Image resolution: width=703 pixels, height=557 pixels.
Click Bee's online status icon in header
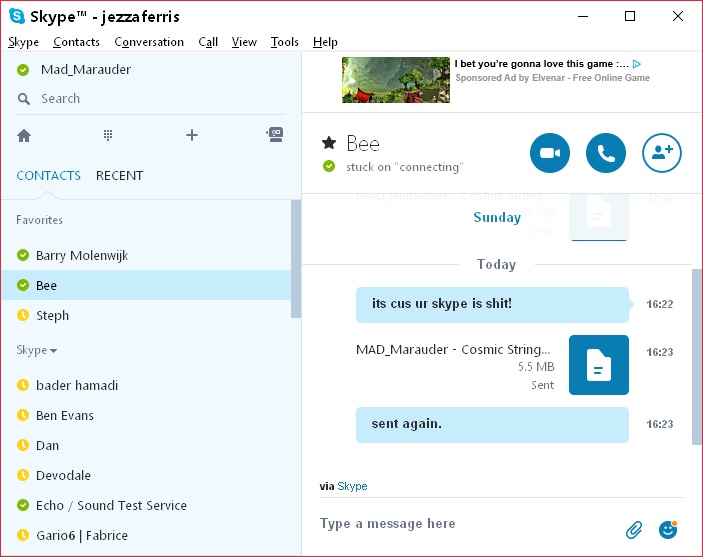point(329,166)
